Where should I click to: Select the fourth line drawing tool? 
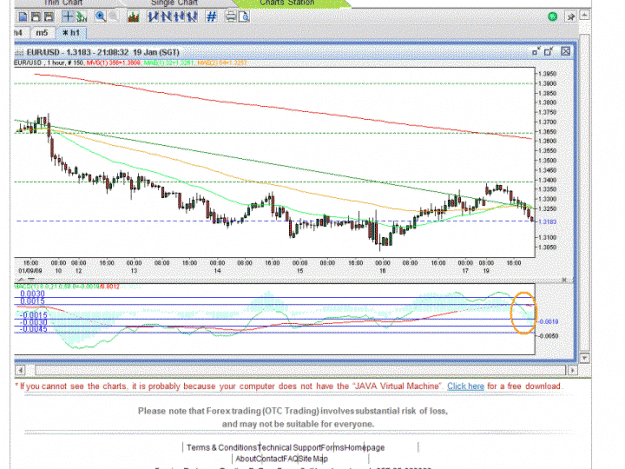[x=192, y=17]
